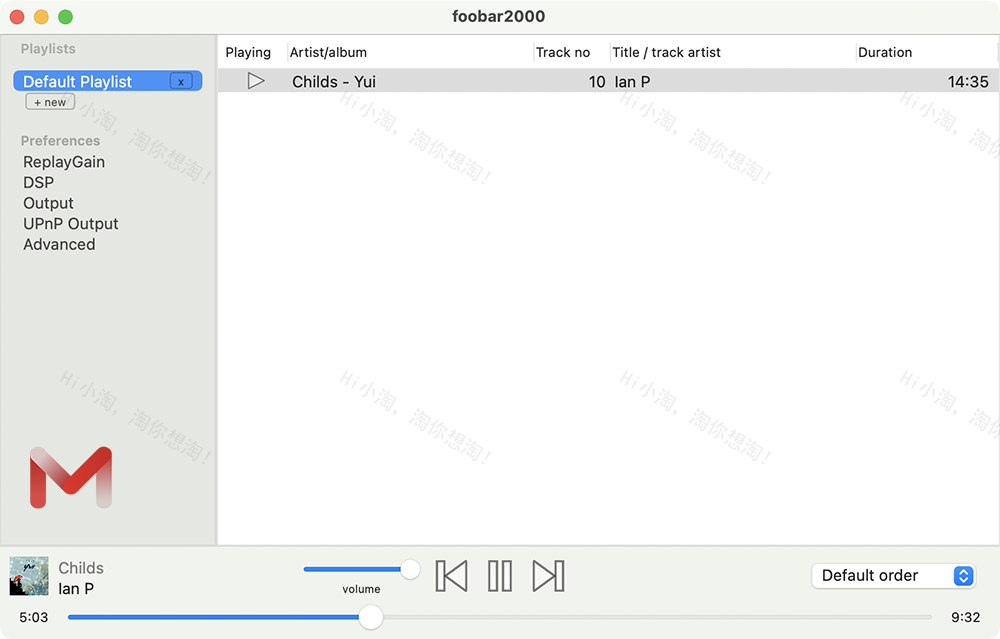Open Output preferences
Screen dimensions: 1000x639
point(48,203)
